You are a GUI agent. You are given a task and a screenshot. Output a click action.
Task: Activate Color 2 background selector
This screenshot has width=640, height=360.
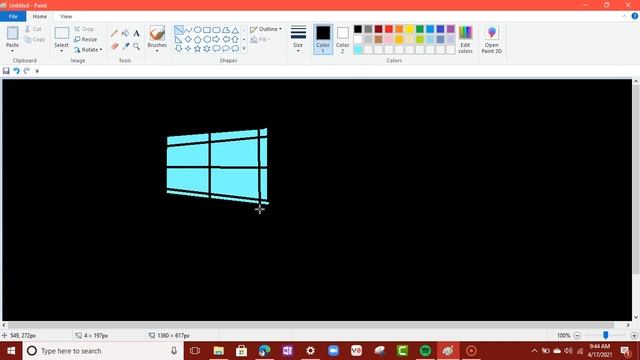pos(342,39)
